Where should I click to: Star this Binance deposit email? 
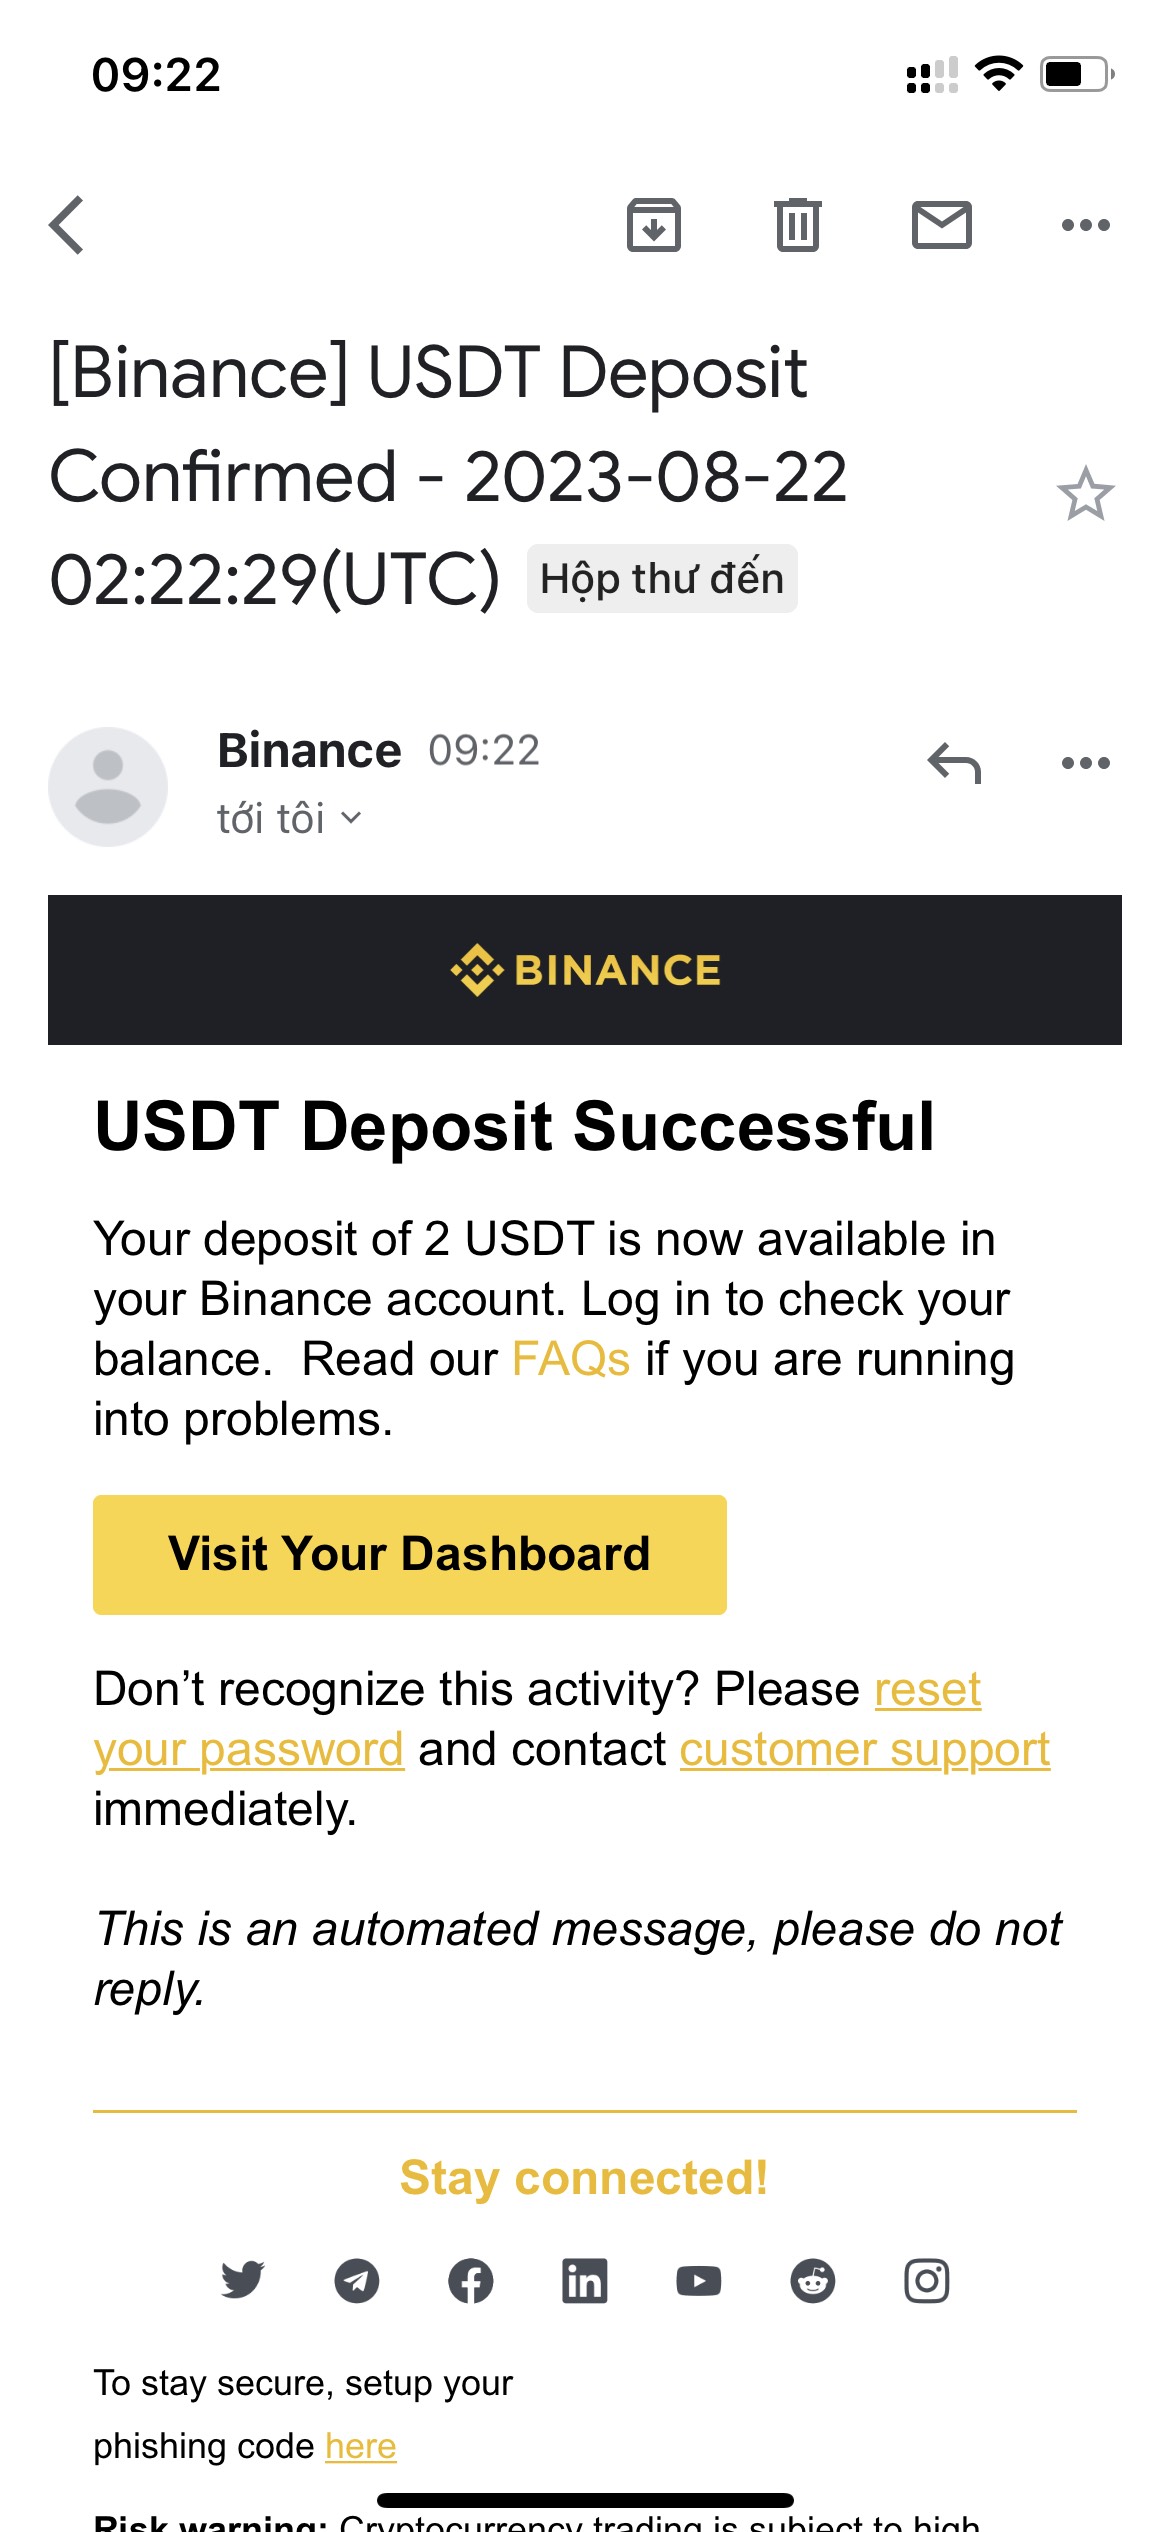coord(1085,494)
